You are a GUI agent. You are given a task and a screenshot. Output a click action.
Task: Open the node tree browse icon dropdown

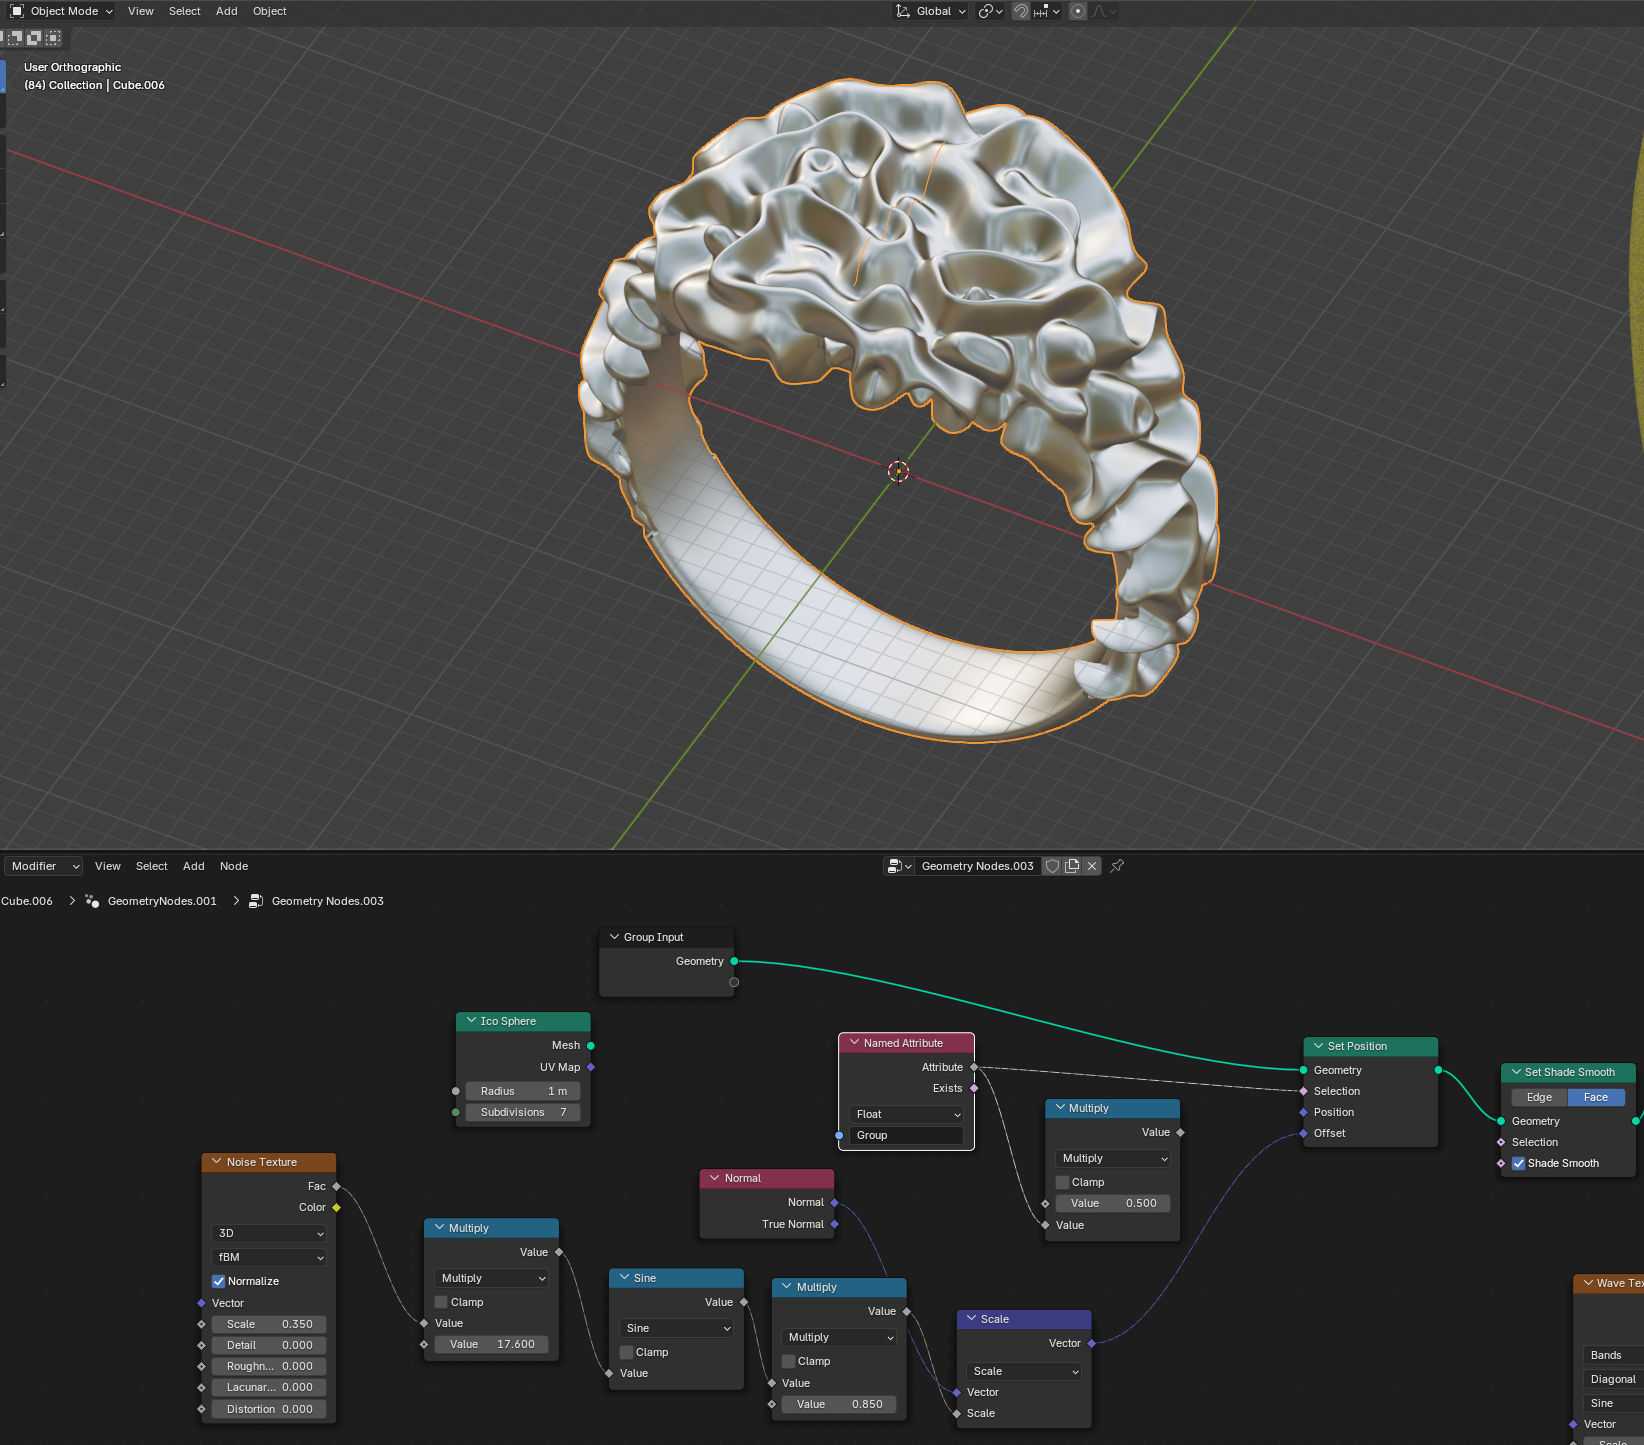pyautogui.click(x=899, y=866)
